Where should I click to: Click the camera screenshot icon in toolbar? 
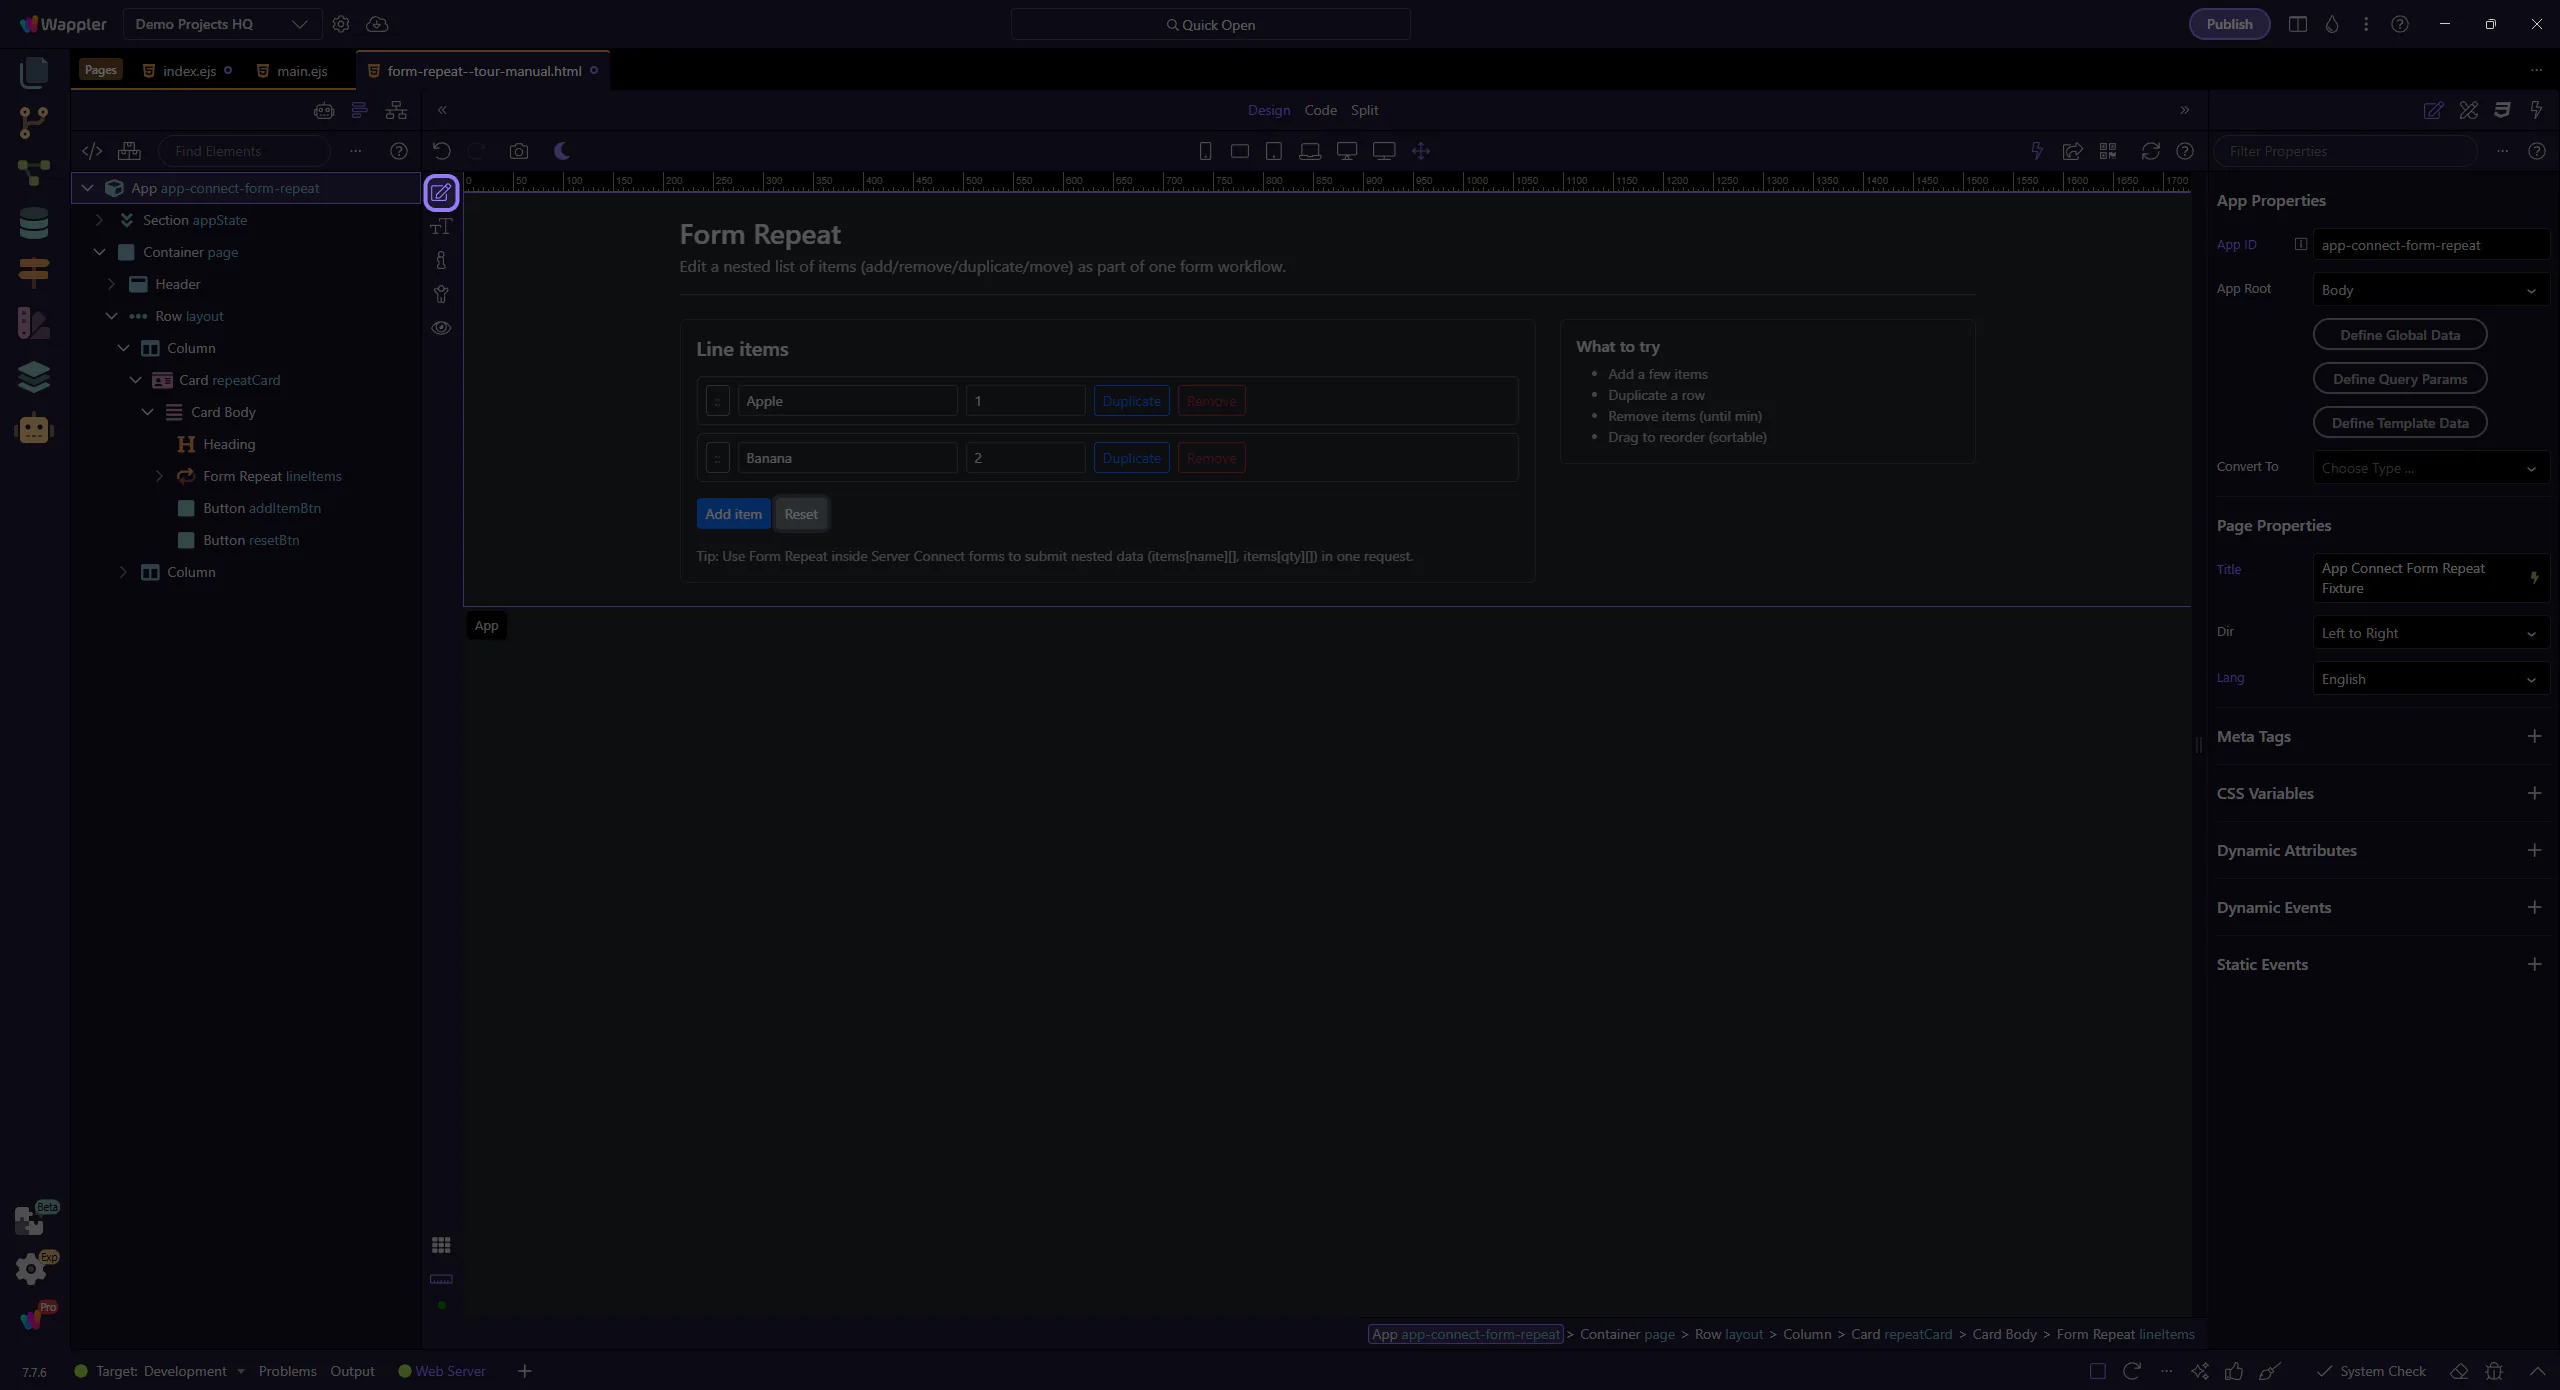click(518, 151)
